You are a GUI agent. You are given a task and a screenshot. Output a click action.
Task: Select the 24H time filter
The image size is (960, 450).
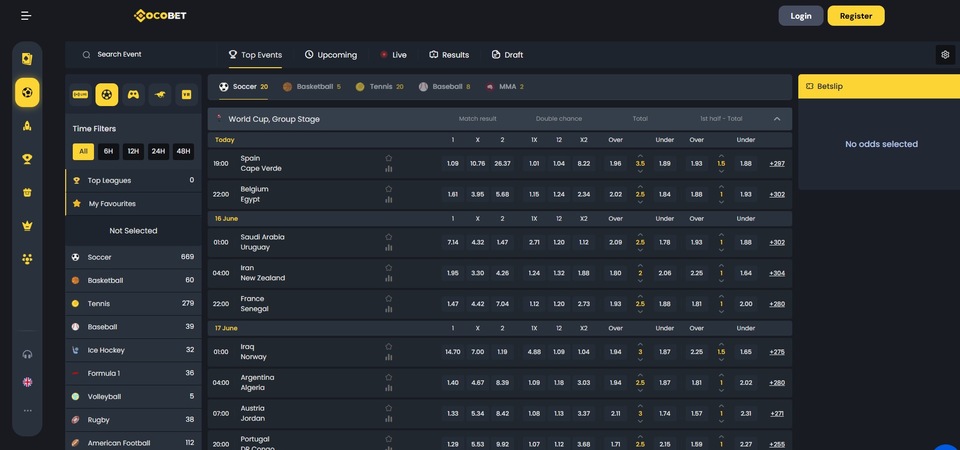(159, 152)
